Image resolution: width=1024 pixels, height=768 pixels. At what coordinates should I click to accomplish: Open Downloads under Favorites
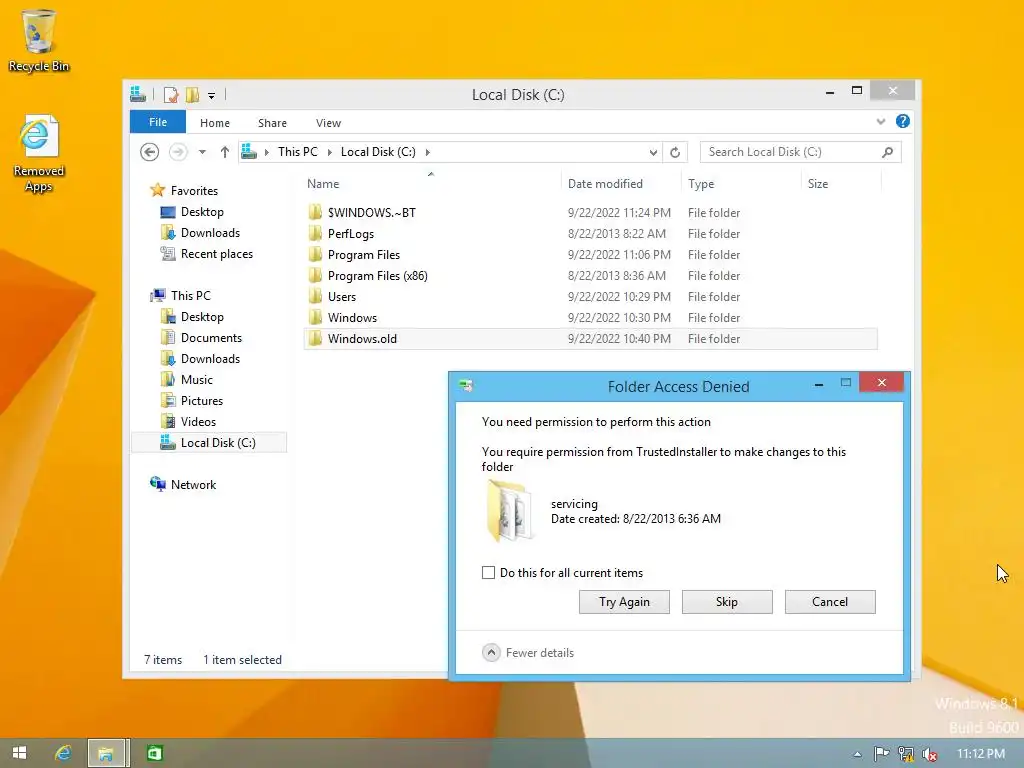[x=210, y=232]
